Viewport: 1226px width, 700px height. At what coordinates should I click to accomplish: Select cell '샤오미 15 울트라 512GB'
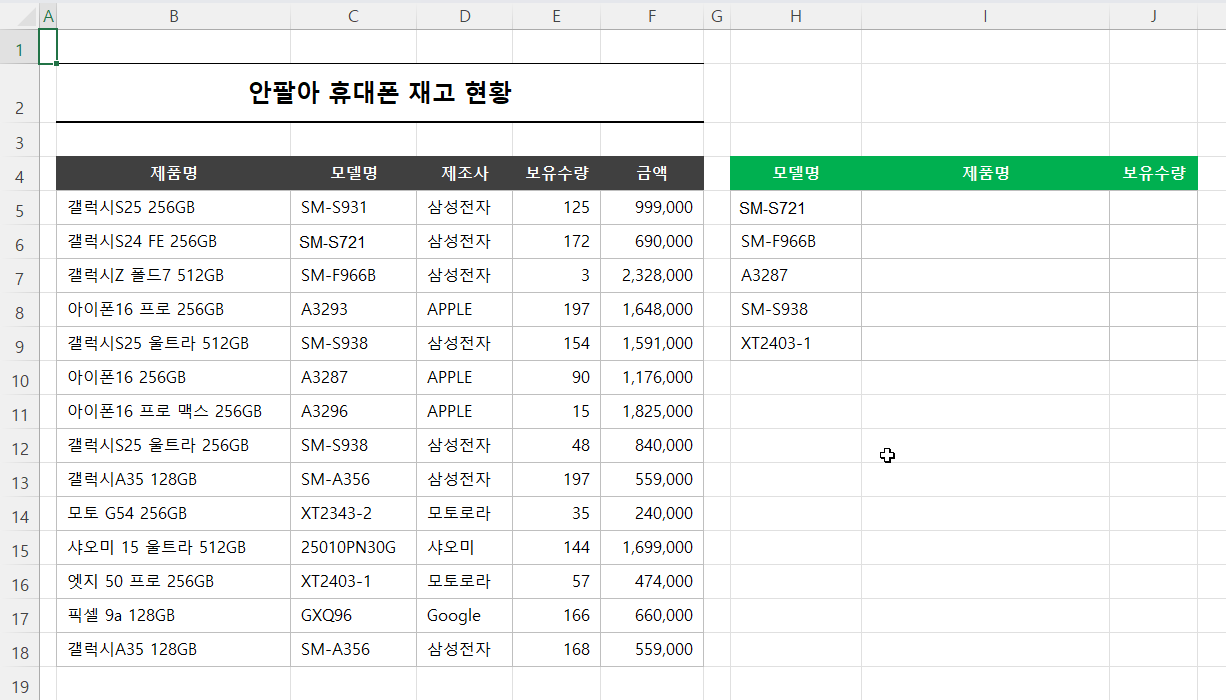coord(174,548)
